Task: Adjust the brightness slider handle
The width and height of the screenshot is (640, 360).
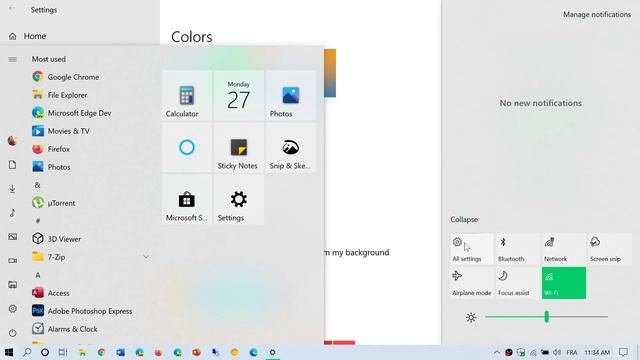Action: click(x=547, y=317)
